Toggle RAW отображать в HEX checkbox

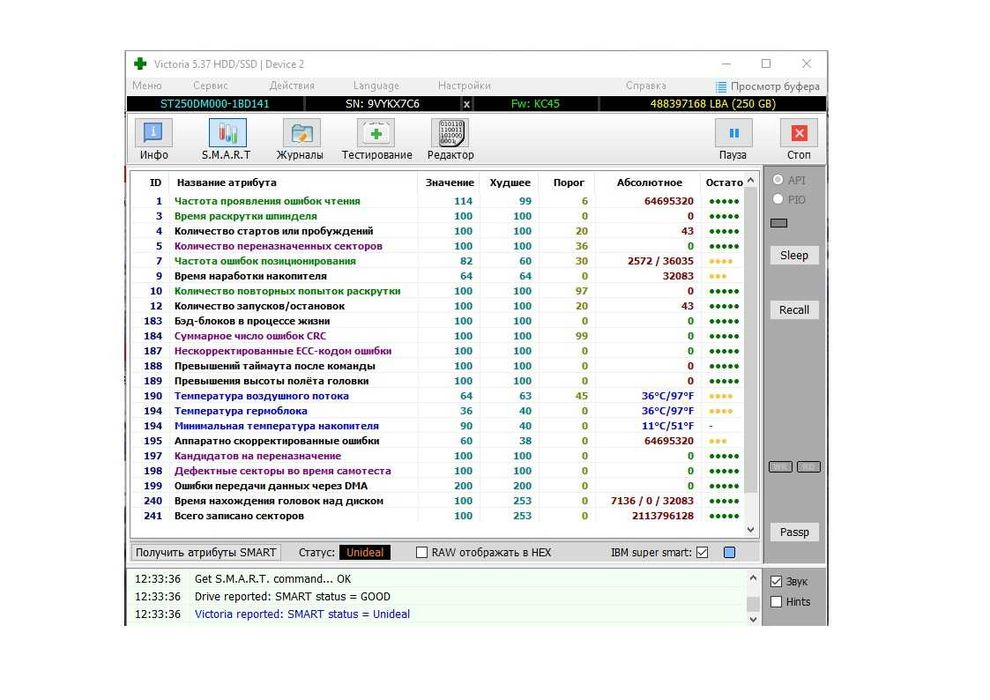click(422, 552)
